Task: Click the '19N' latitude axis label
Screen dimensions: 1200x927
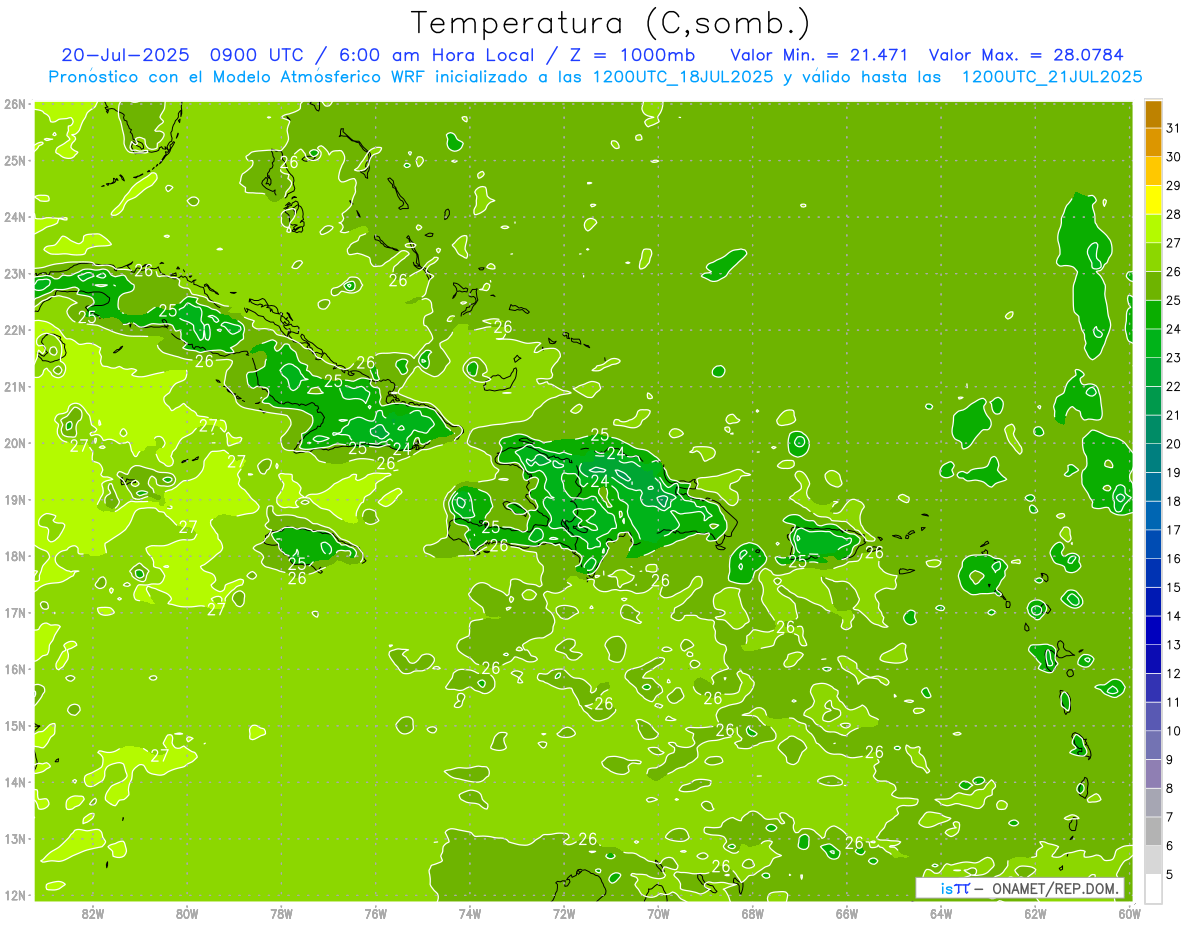Action: click(x=15, y=499)
